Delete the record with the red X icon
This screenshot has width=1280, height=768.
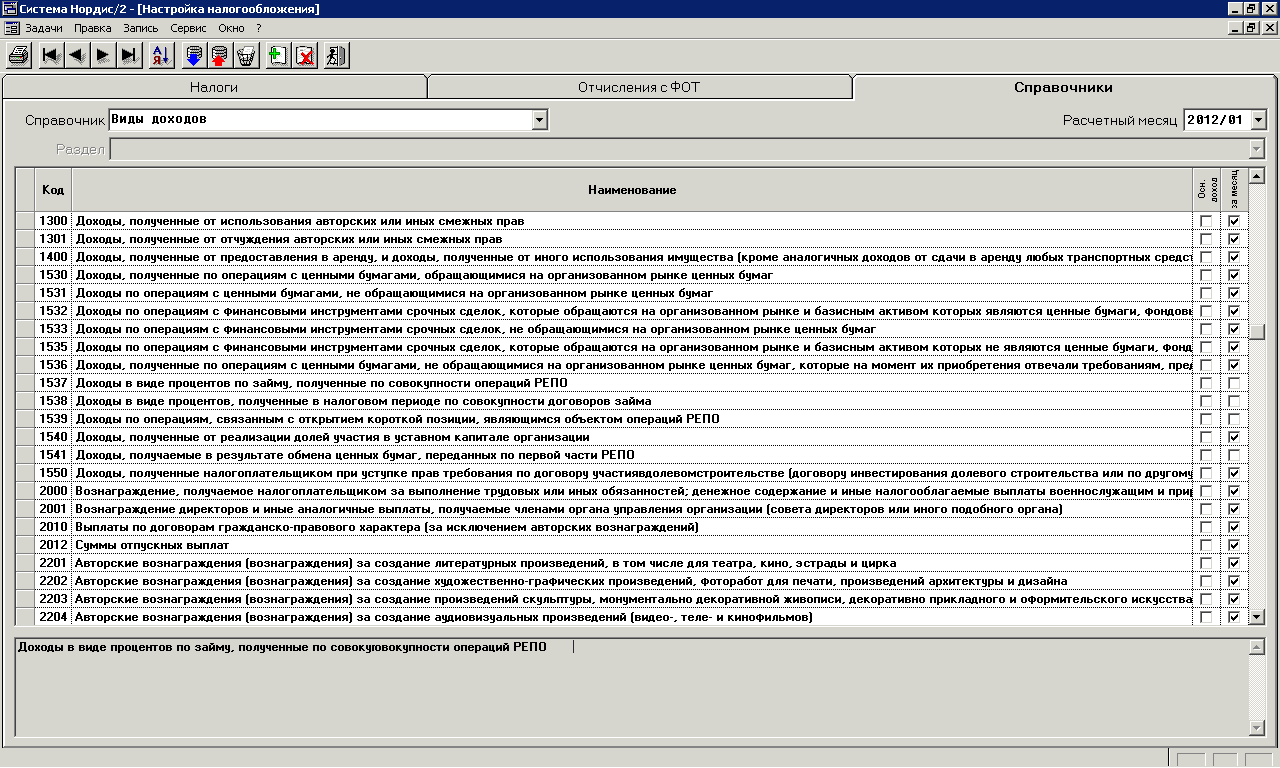[x=305, y=55]
